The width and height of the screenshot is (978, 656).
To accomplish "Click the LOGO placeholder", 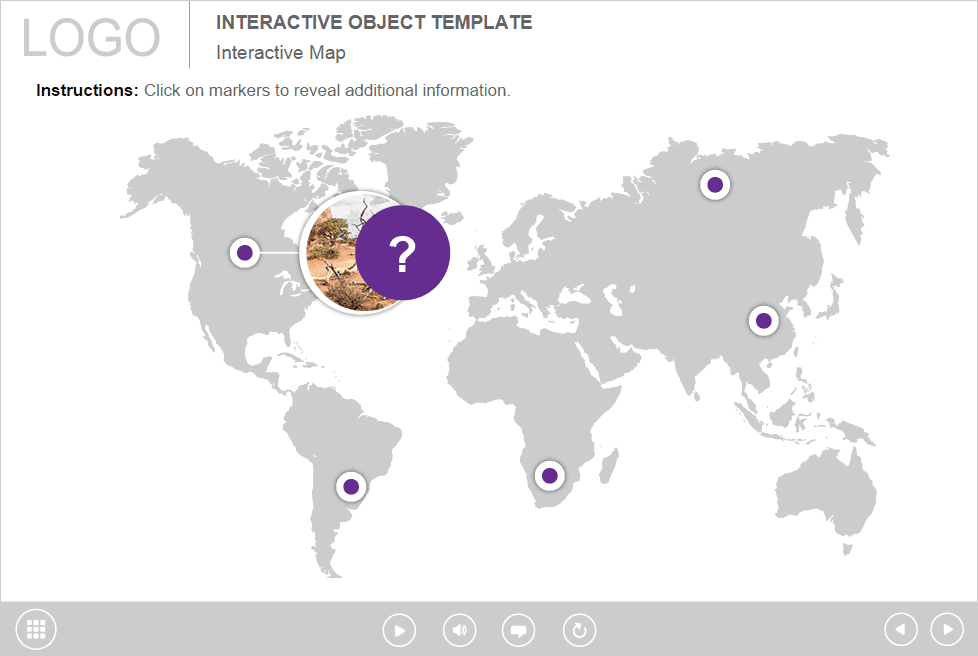I will click(x=91, y=38).
